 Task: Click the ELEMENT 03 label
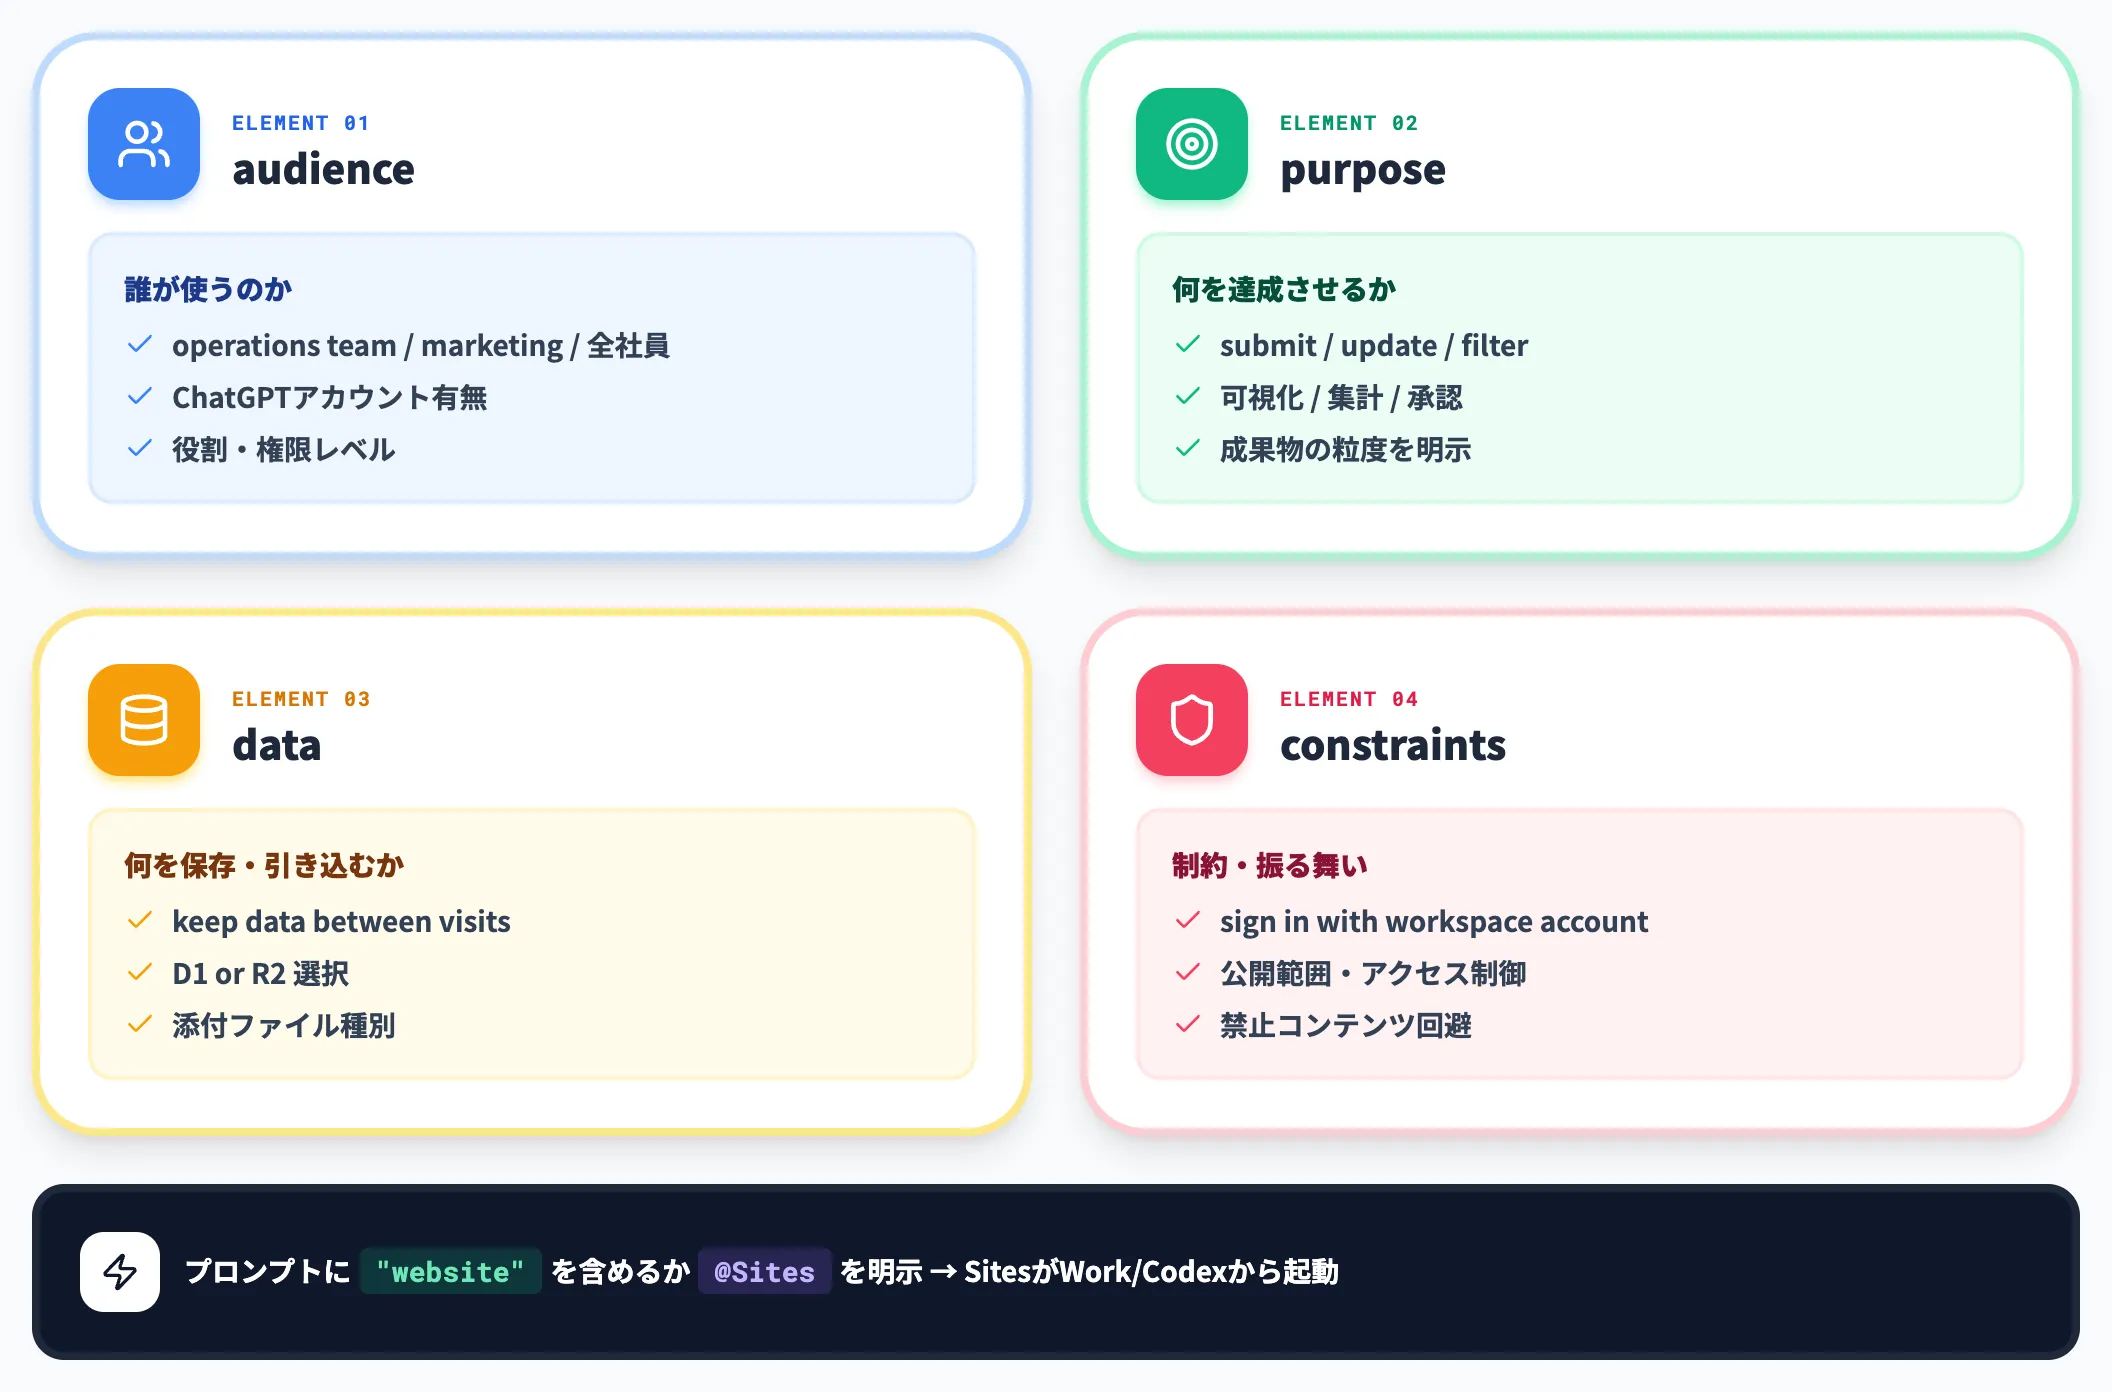pos(300,699)
